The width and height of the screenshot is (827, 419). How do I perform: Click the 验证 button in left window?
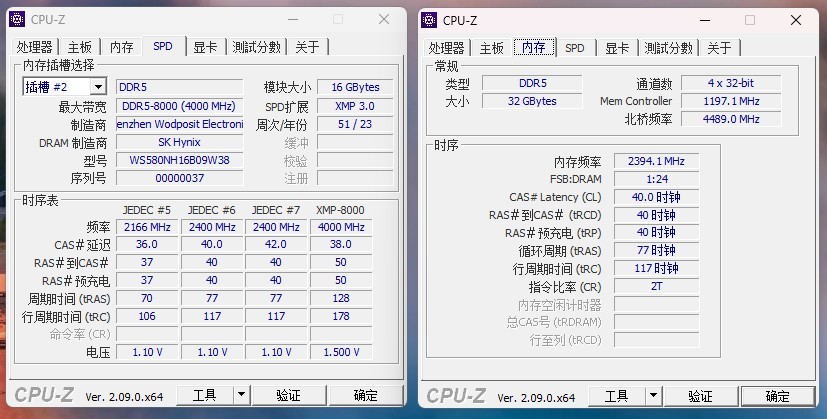pyautogui.click(x=289, y=395)
